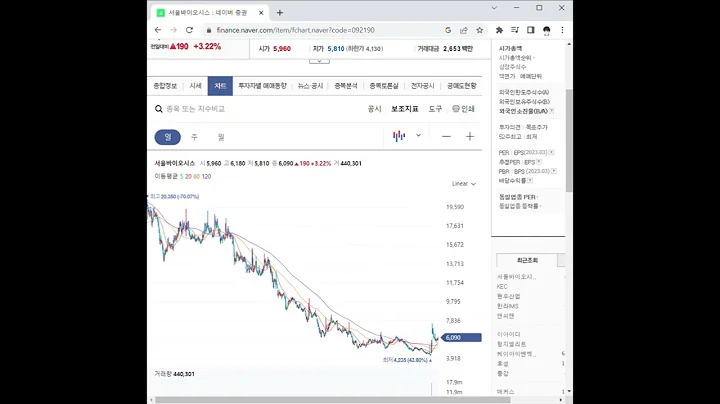Zoom out chart with minus icon
The width and height of the screenshot is (720, 404).
[x=446, y=136]
